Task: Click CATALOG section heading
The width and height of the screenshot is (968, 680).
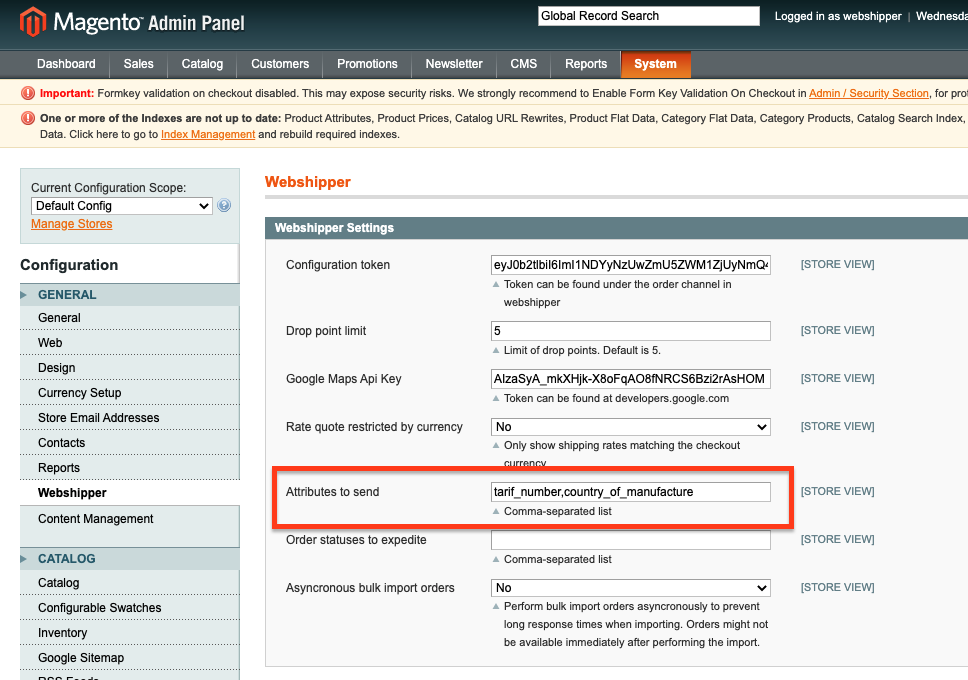Action: point(67,558)
